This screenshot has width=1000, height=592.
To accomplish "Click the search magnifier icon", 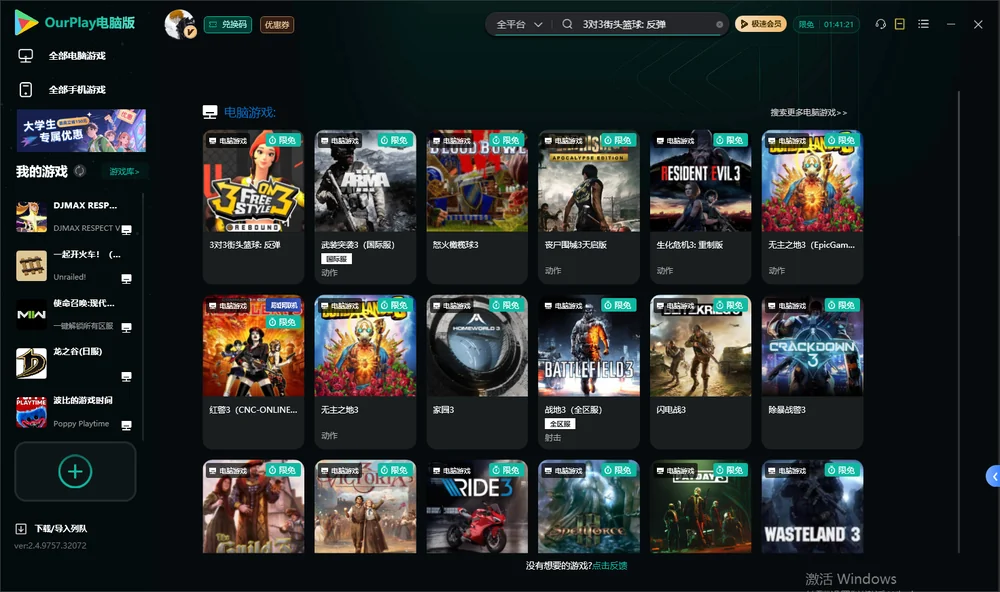I will [567, 24].
